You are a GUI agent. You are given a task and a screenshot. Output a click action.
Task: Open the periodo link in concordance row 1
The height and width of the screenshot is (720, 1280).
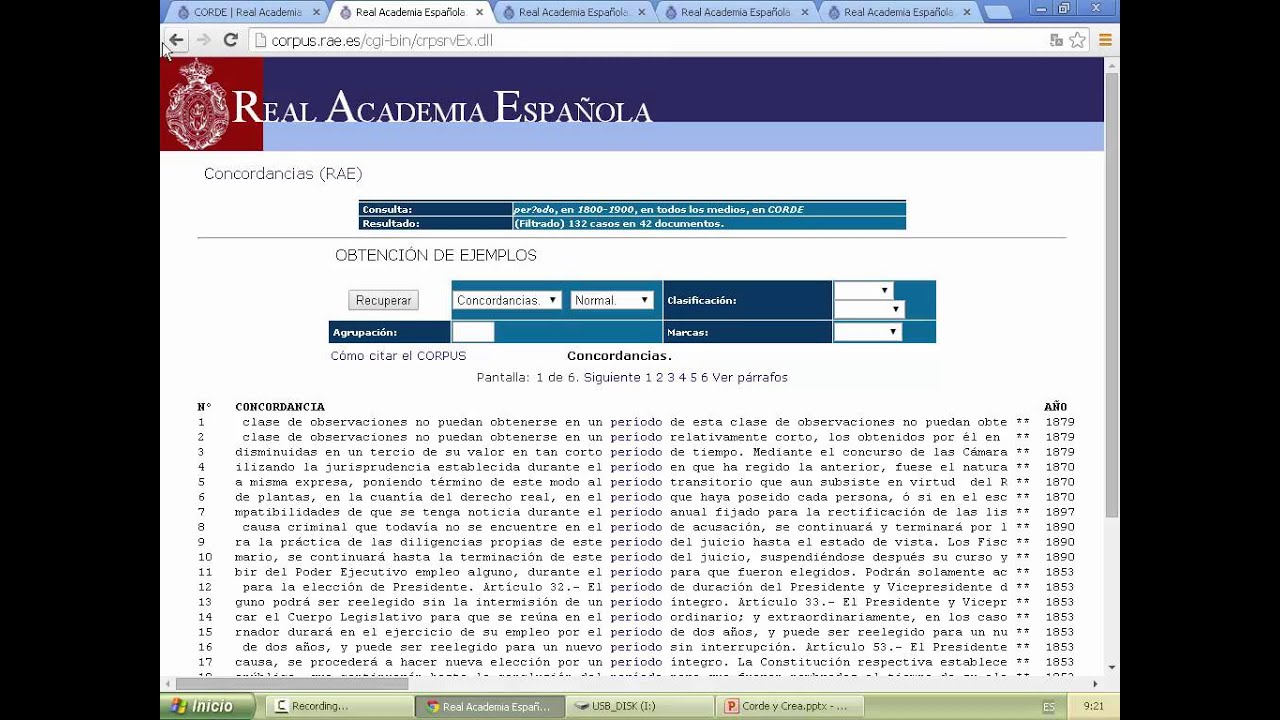click(x=636, y=422)
